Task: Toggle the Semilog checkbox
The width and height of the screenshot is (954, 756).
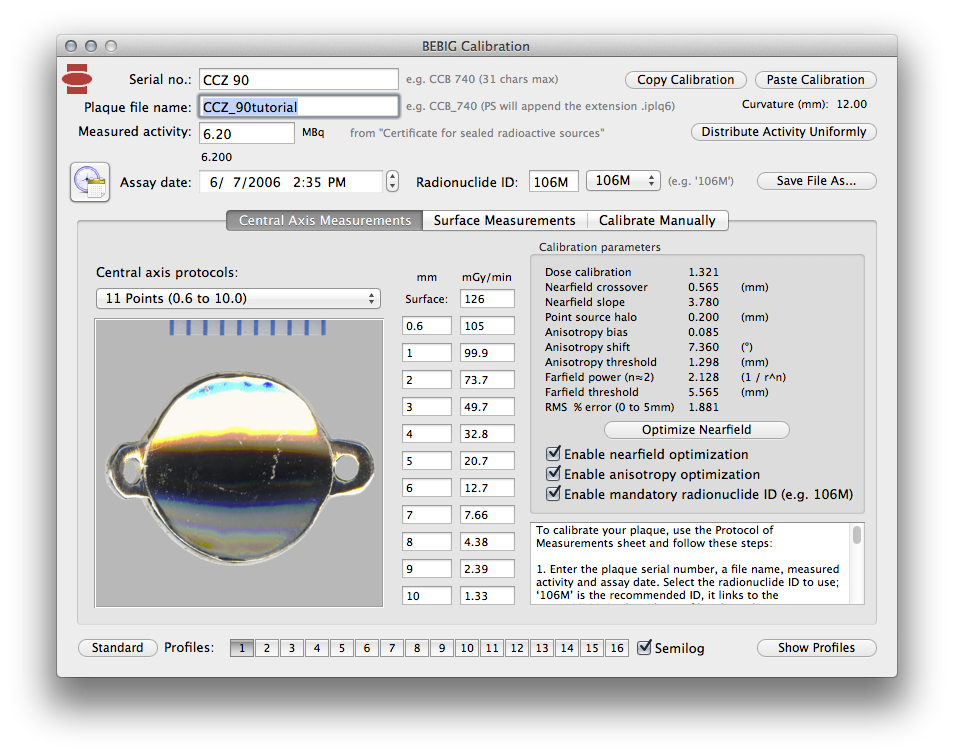Action: click(644, 648)
